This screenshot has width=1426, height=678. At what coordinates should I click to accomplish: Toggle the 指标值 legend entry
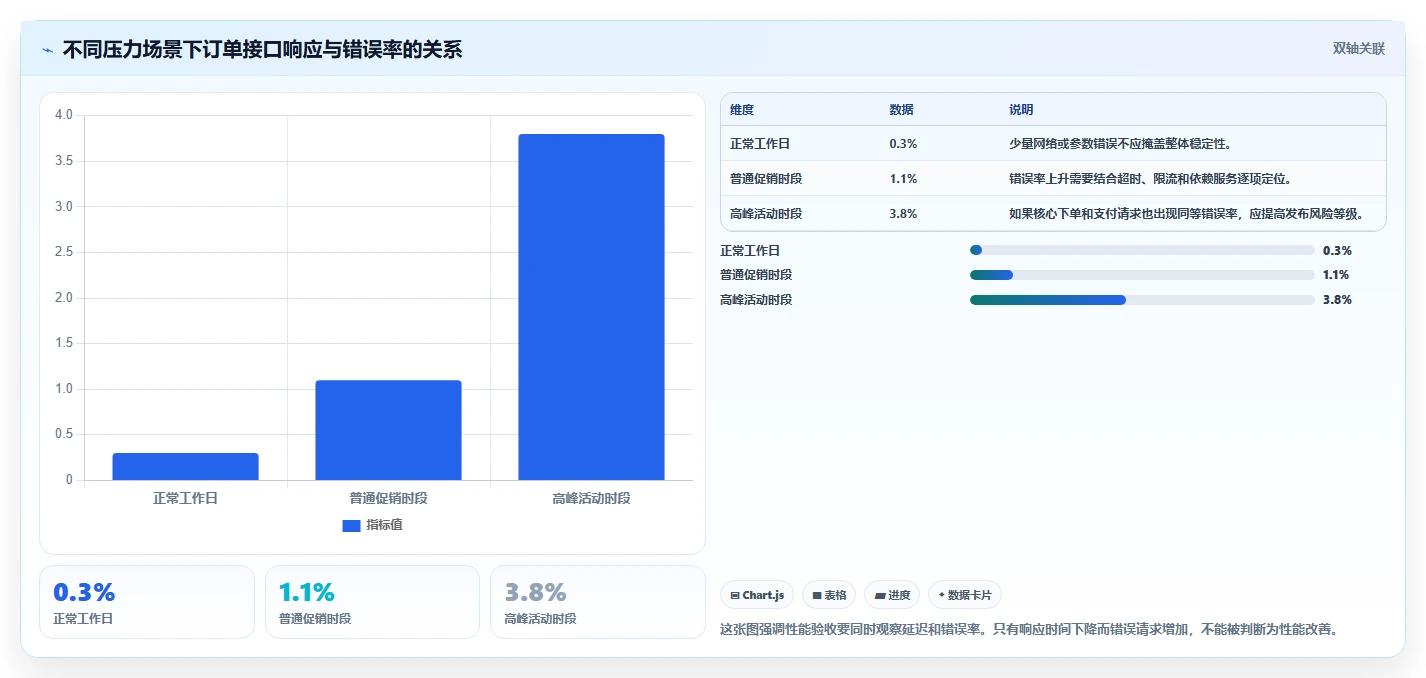pos(372,525)
